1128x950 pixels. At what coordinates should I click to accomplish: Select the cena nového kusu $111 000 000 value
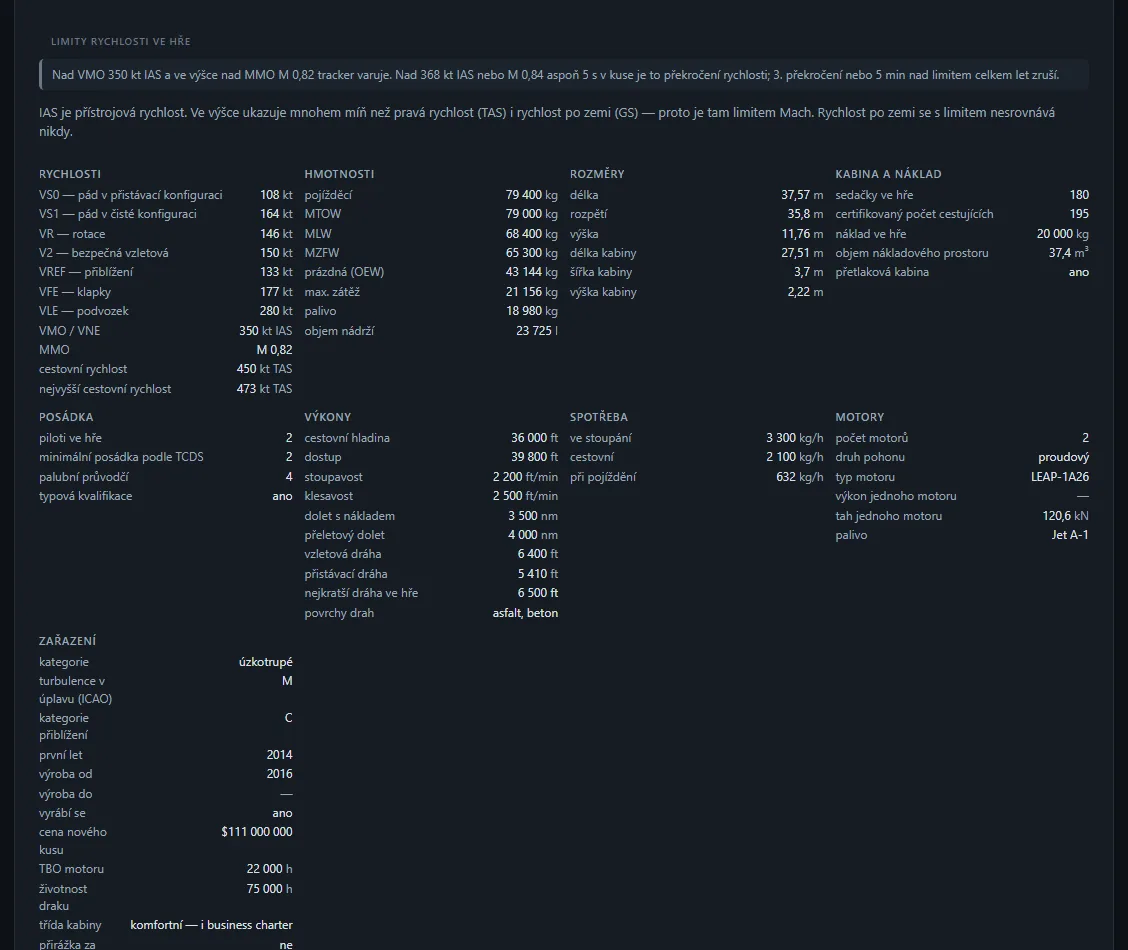point(257,832)
